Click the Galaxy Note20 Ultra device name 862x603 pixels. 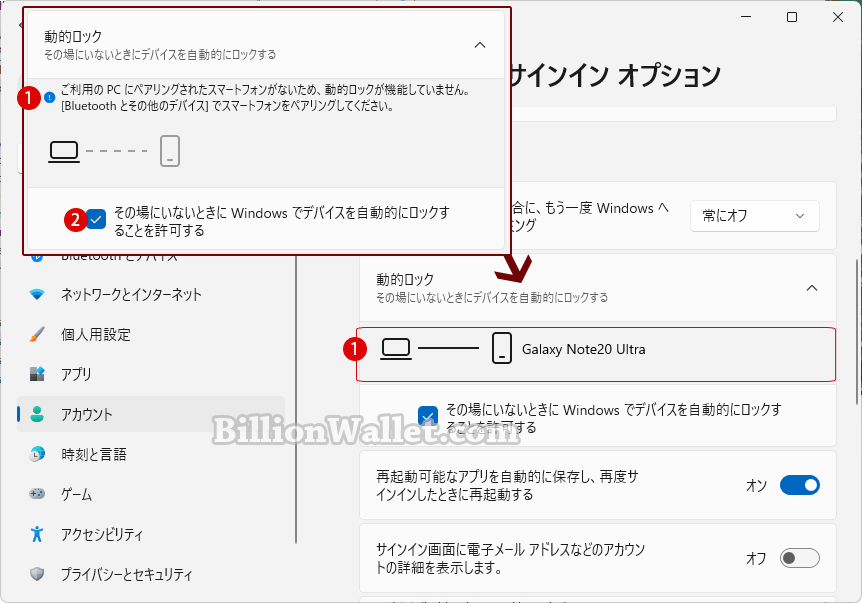point(583,350)
